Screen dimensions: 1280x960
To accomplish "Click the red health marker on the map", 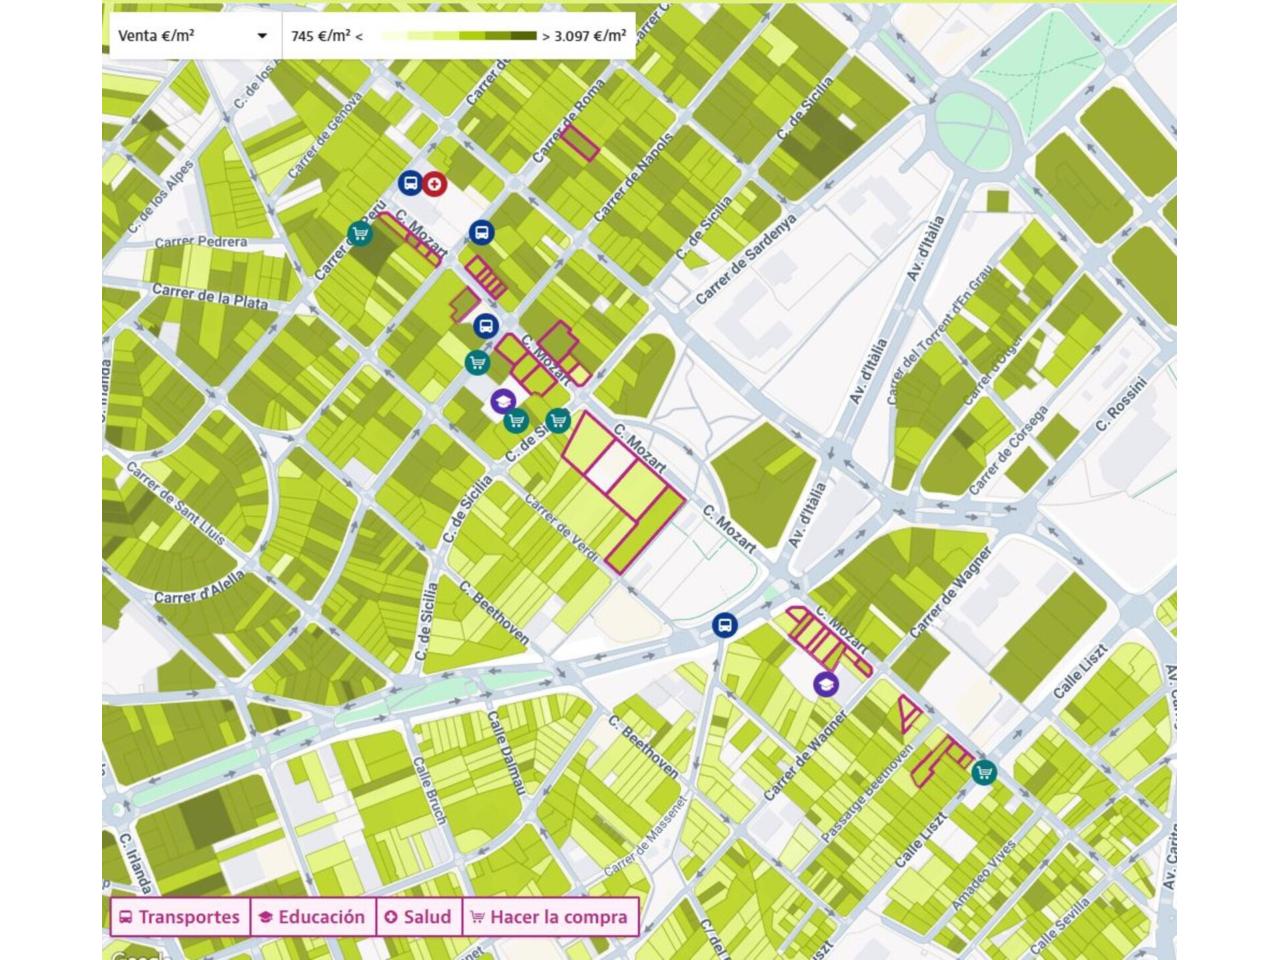I will [434, 183].
